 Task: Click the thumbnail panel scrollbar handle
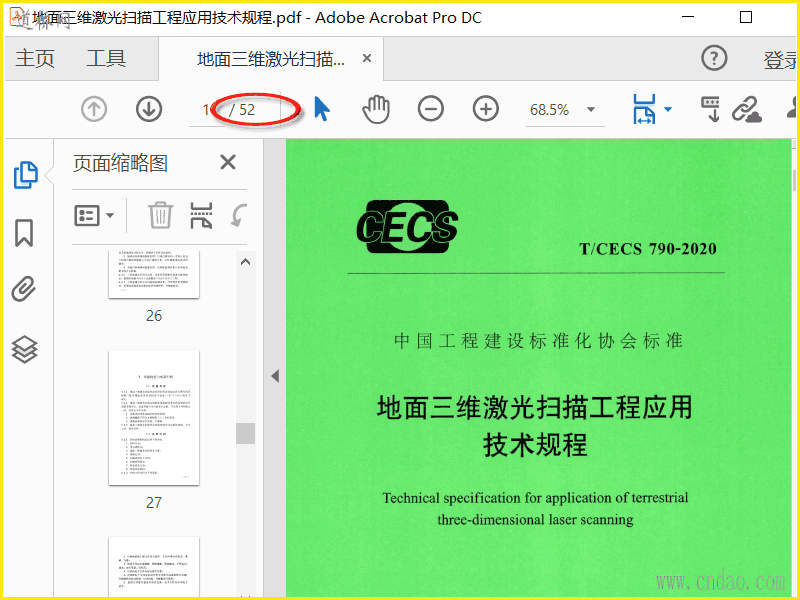(245, 434)
